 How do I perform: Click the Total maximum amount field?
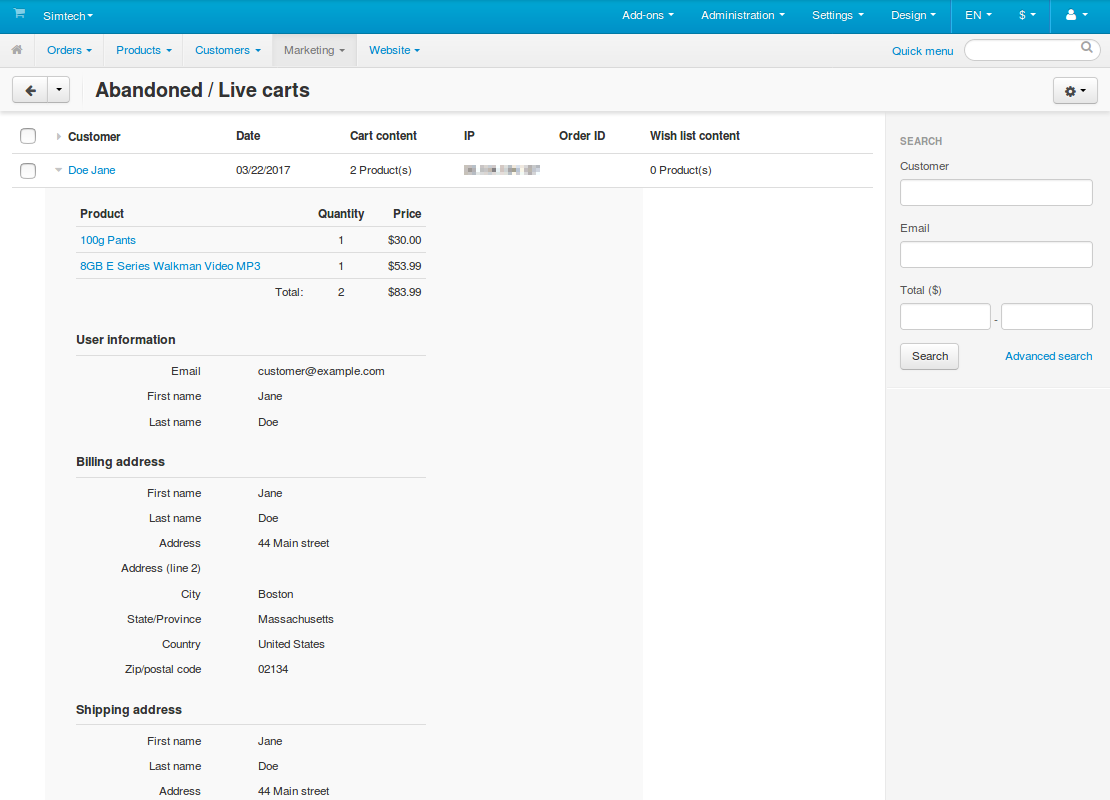tap(1047, 316)
